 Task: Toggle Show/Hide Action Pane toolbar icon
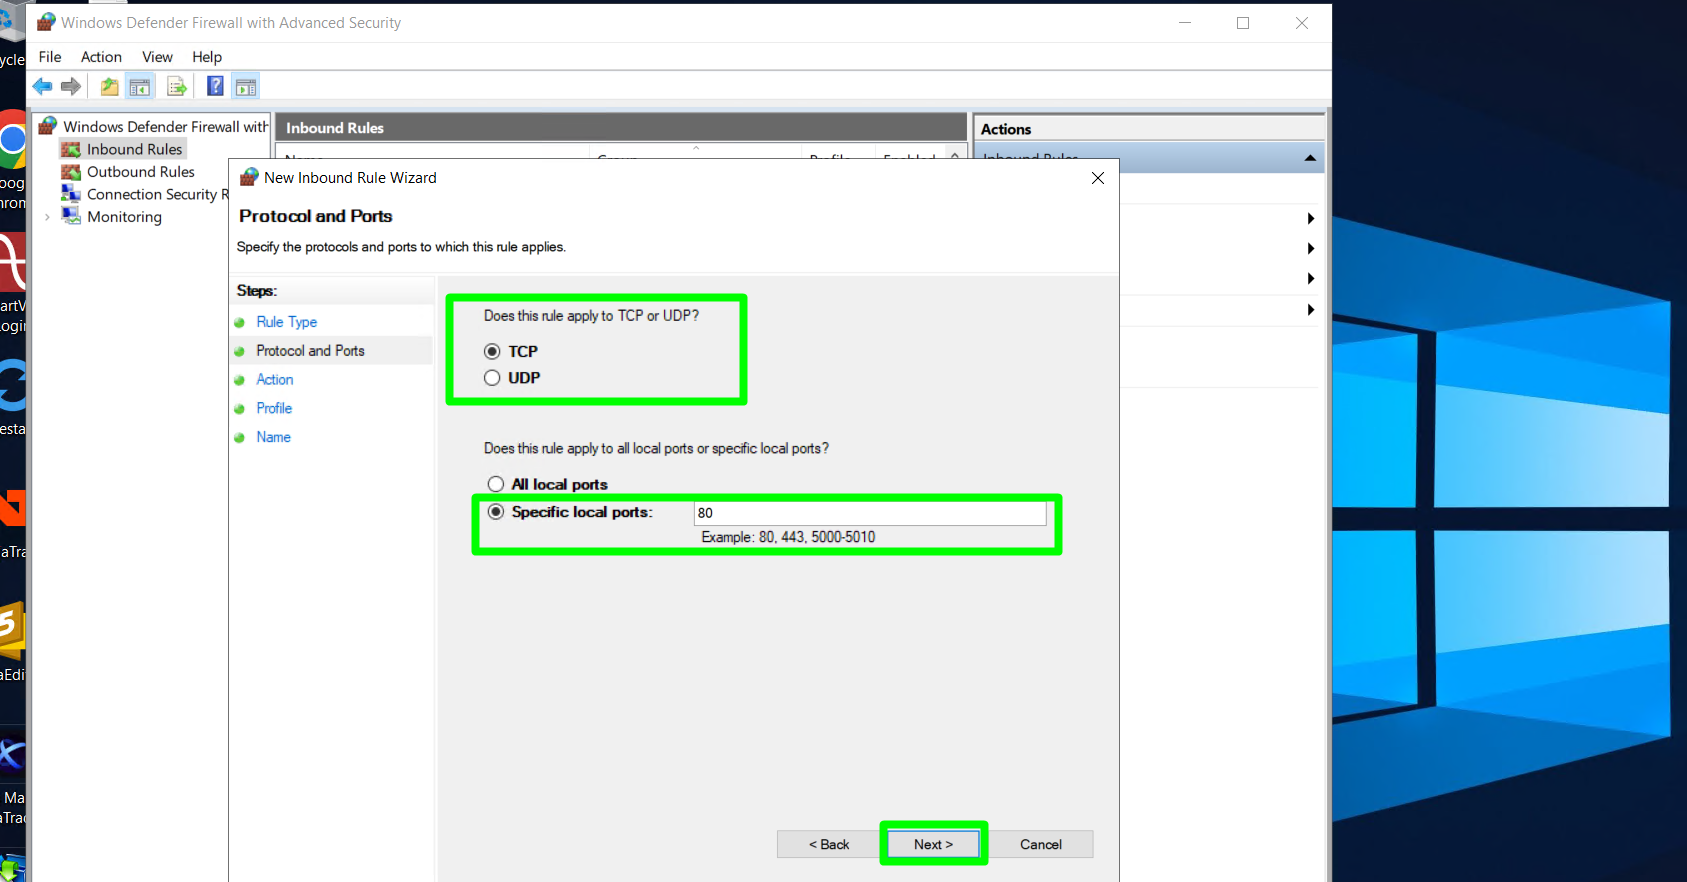(x=246, y=87)
